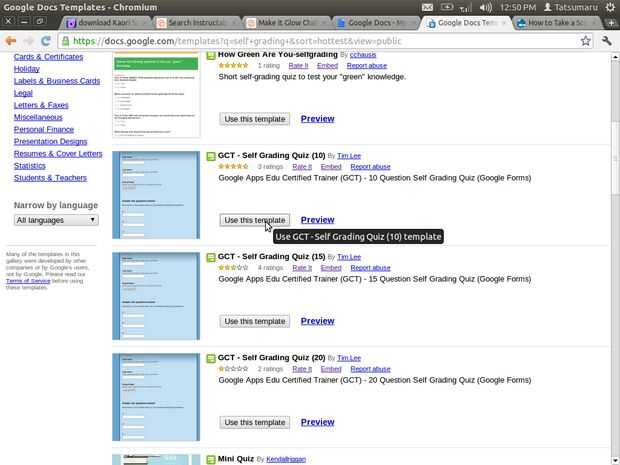Open Mini Quiz author Kendallriggan link
620x465 pixels.
(286, 459)
